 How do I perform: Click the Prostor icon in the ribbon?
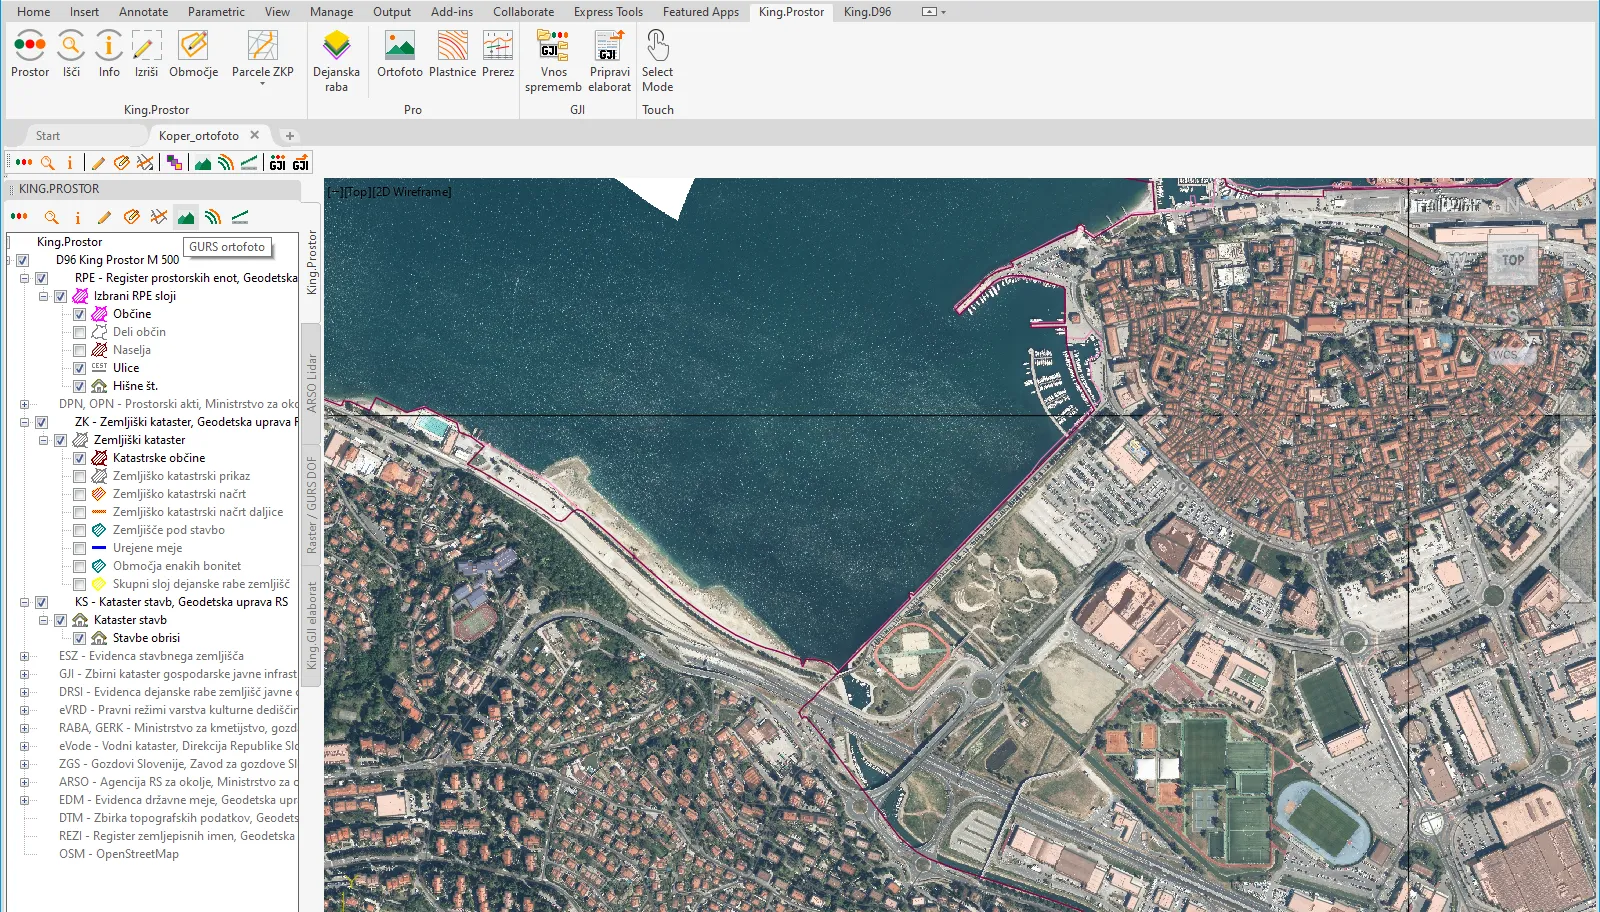click(30, 46)
